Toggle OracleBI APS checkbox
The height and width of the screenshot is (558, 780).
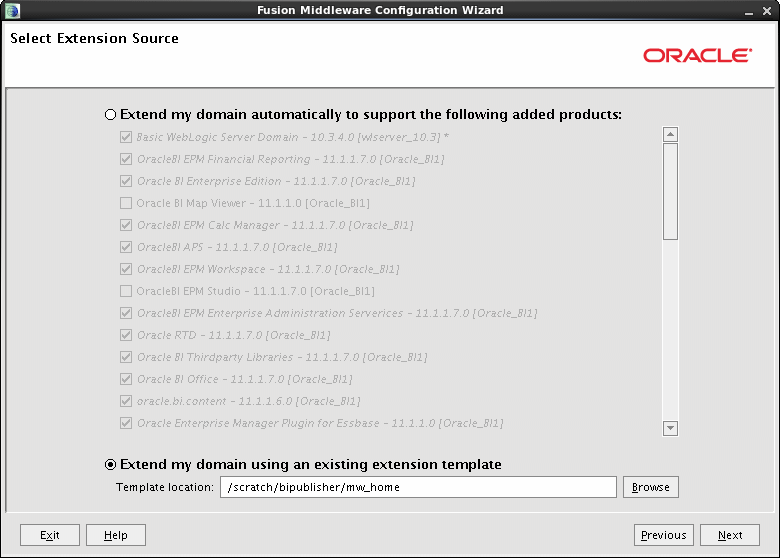coord(126,247)
